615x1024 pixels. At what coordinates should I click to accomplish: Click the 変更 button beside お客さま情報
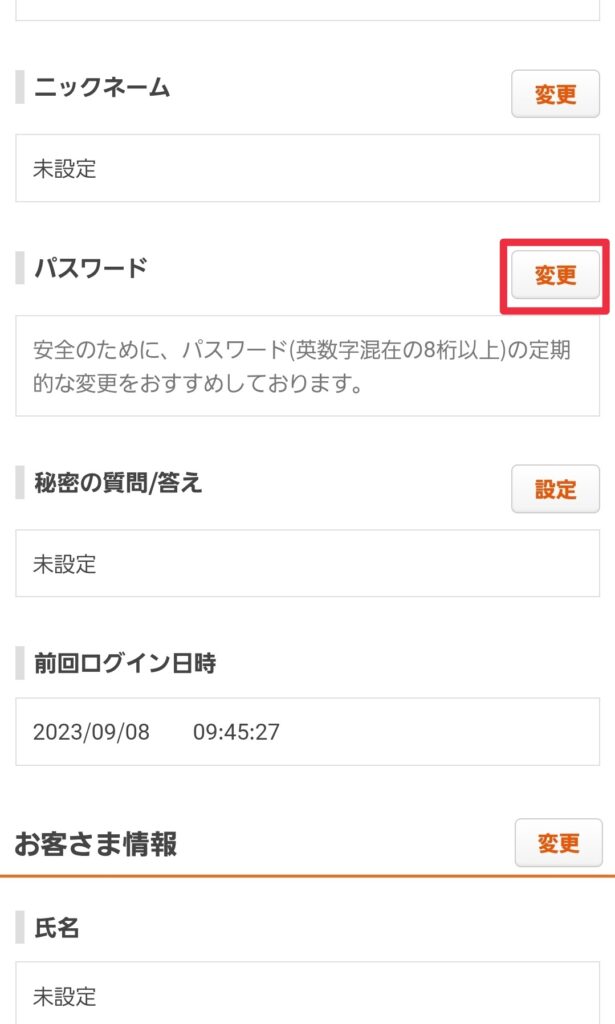pyautogui.click(x=558, y=843)
